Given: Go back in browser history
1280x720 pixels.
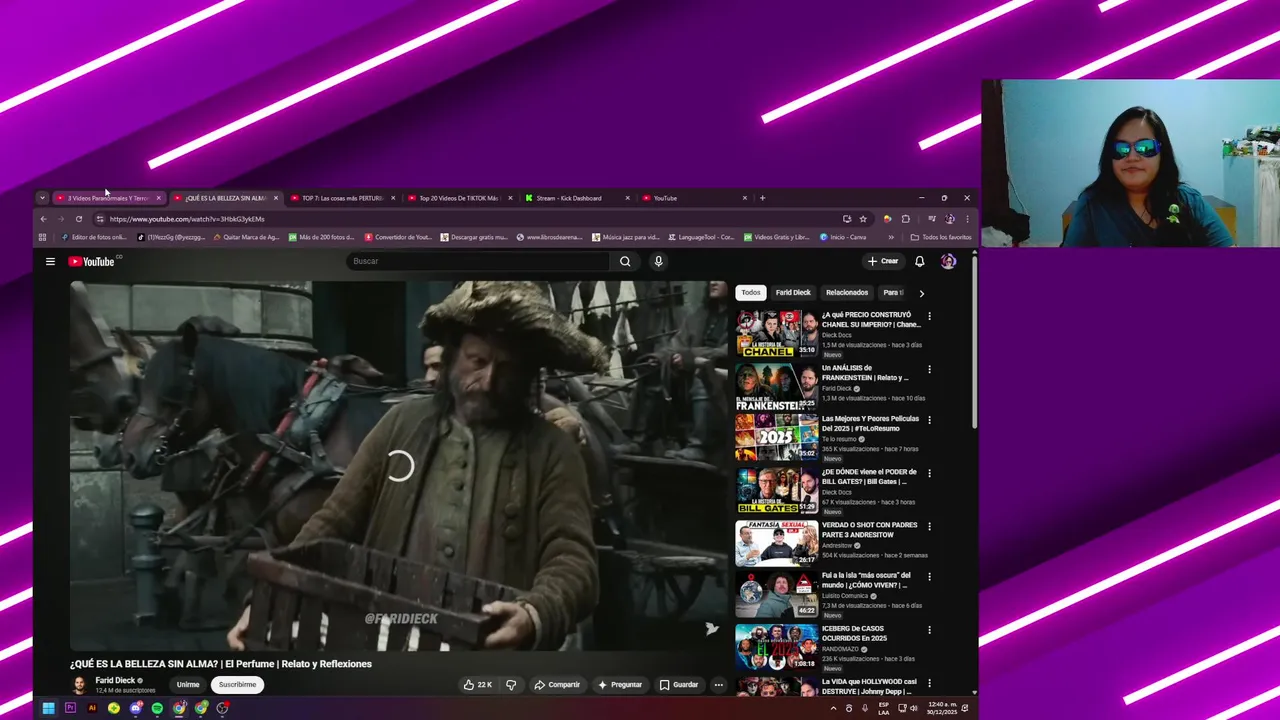Looking at the screenshot, I should [x=43, y=219].
